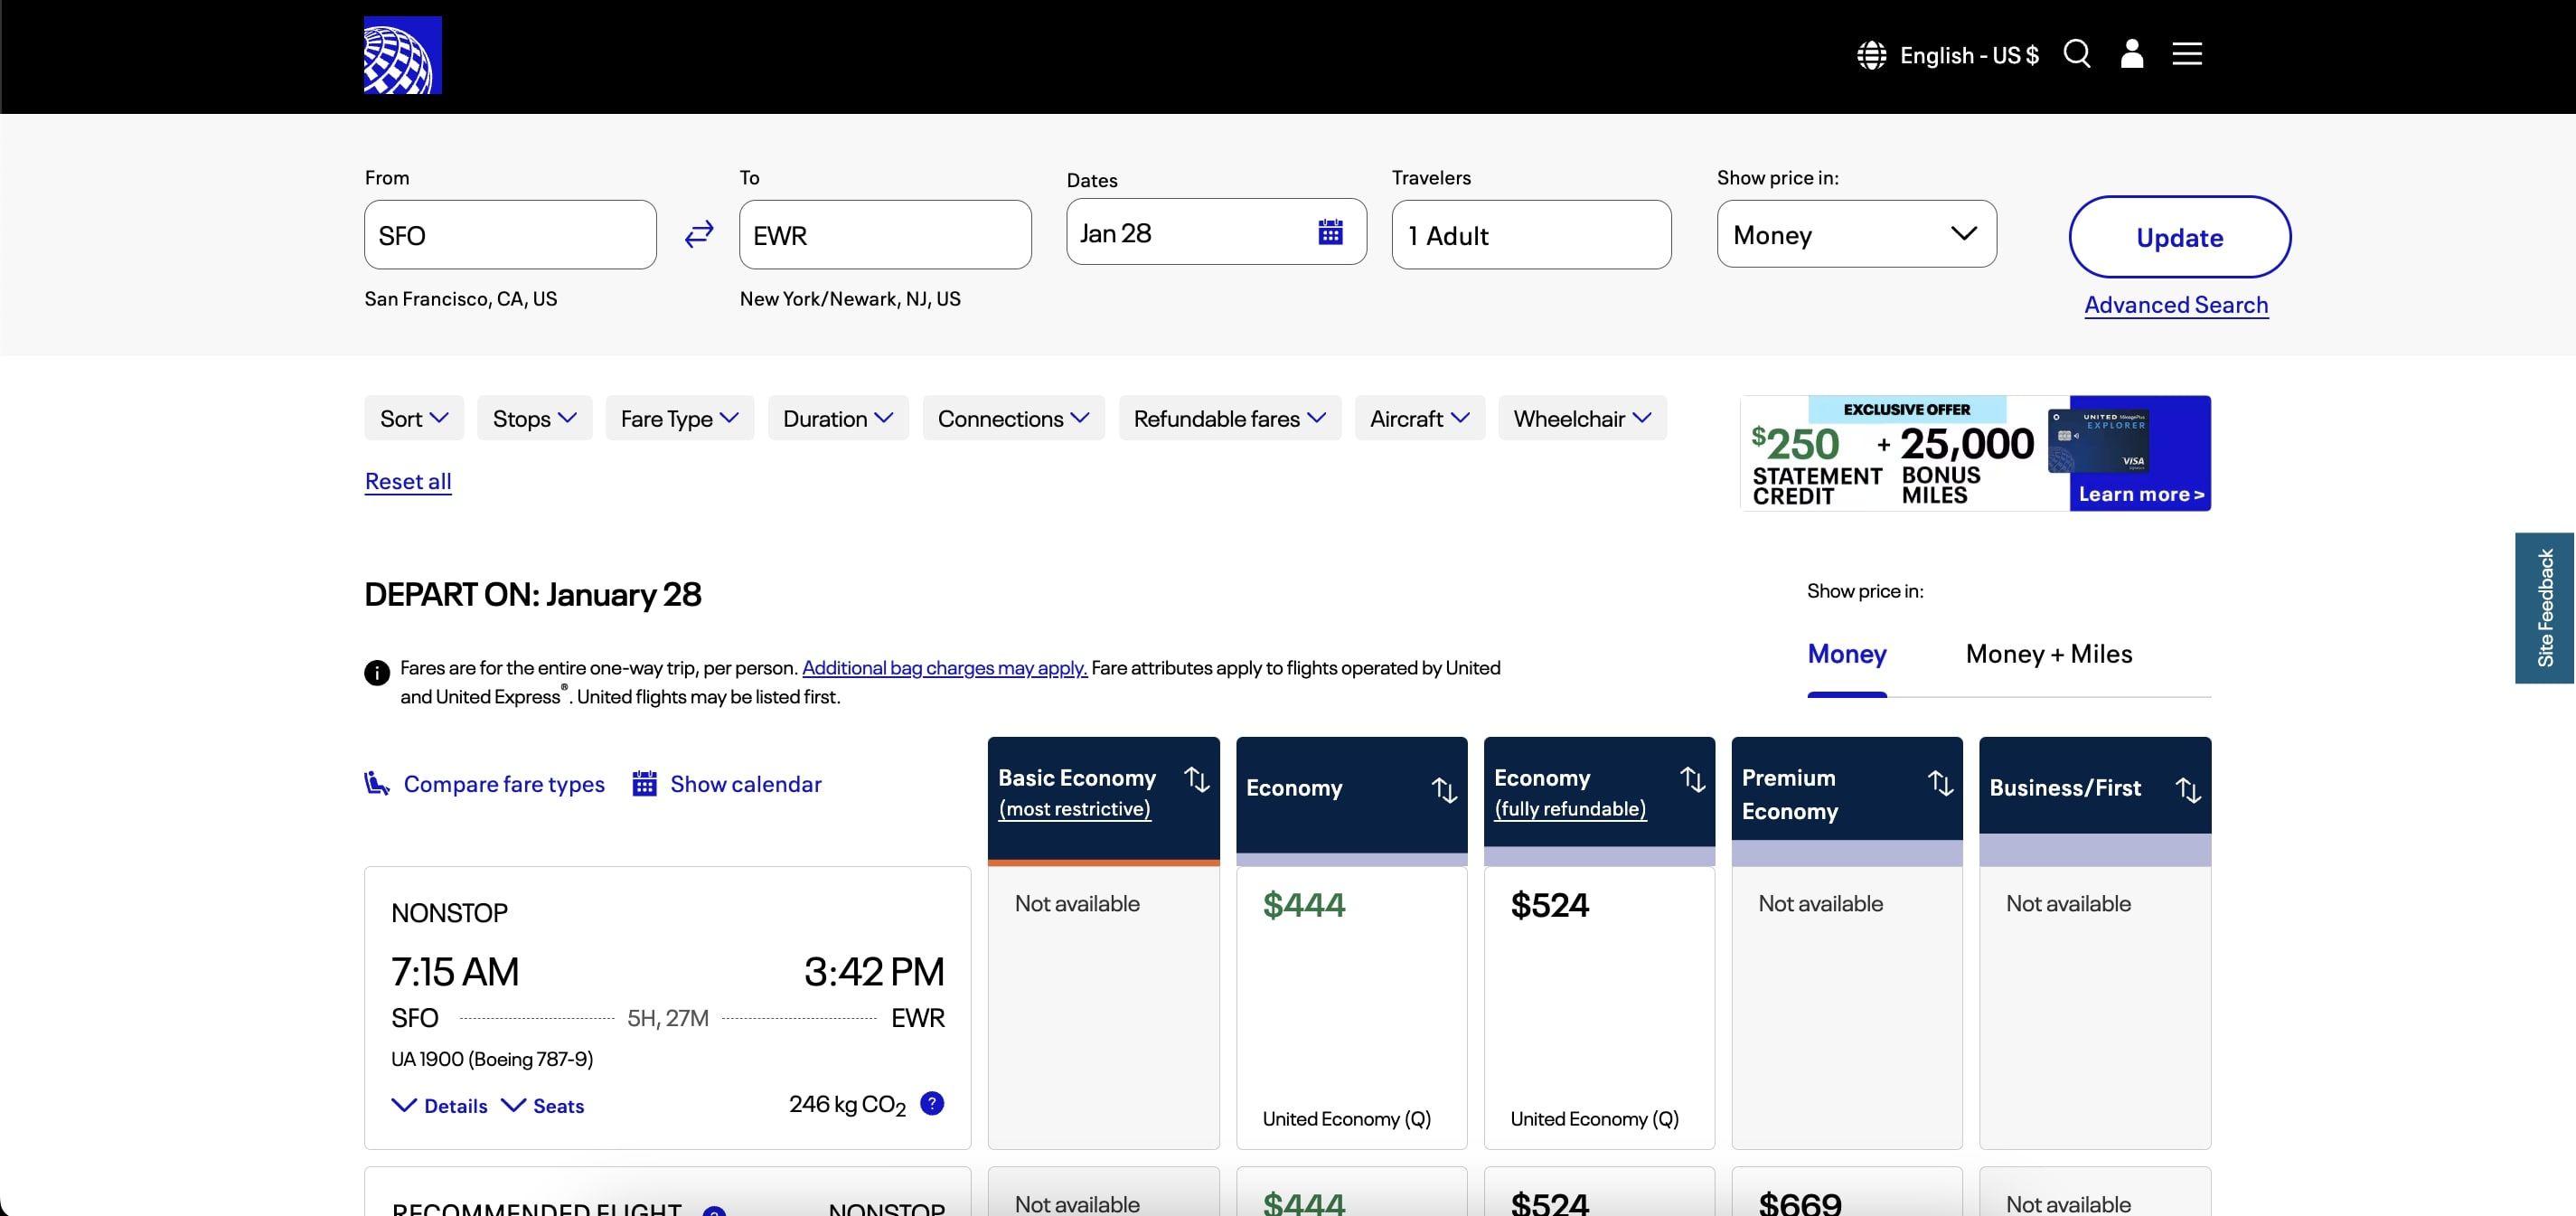Viewport: 2576px width, 1216px height.
Task: Expand the Fare Type filter
Action: 680,418
